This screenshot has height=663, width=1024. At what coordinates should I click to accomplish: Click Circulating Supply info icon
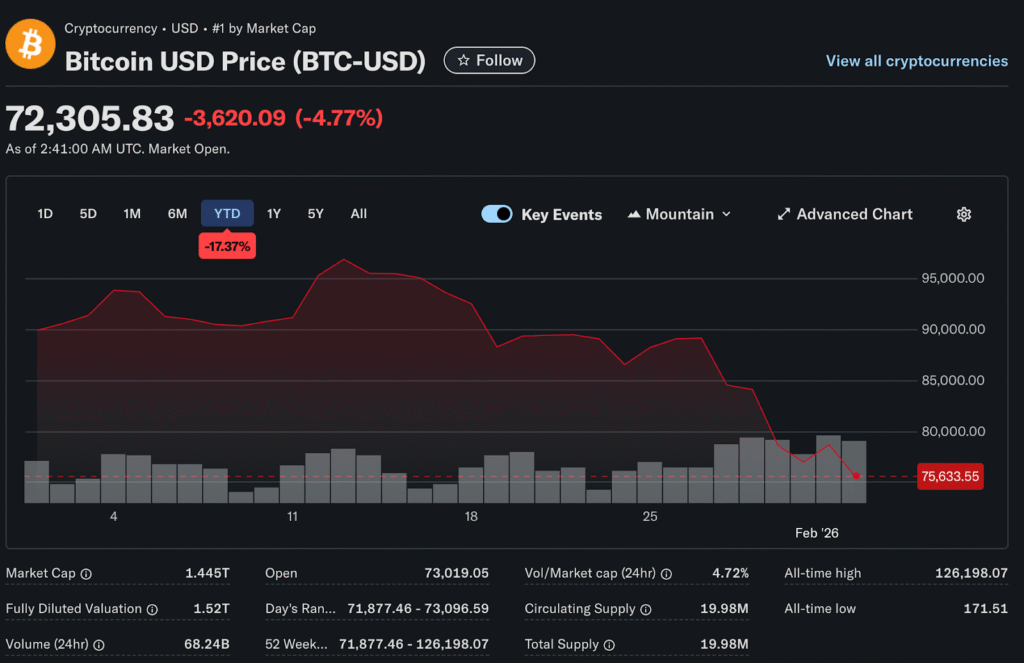click(646, 609)
